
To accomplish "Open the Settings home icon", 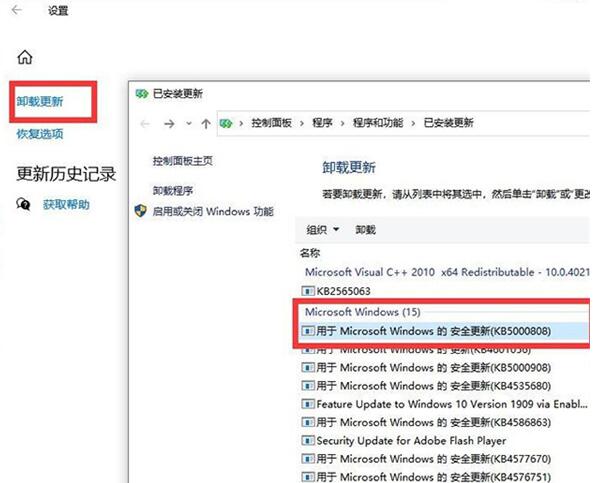I will coord(25,57).
